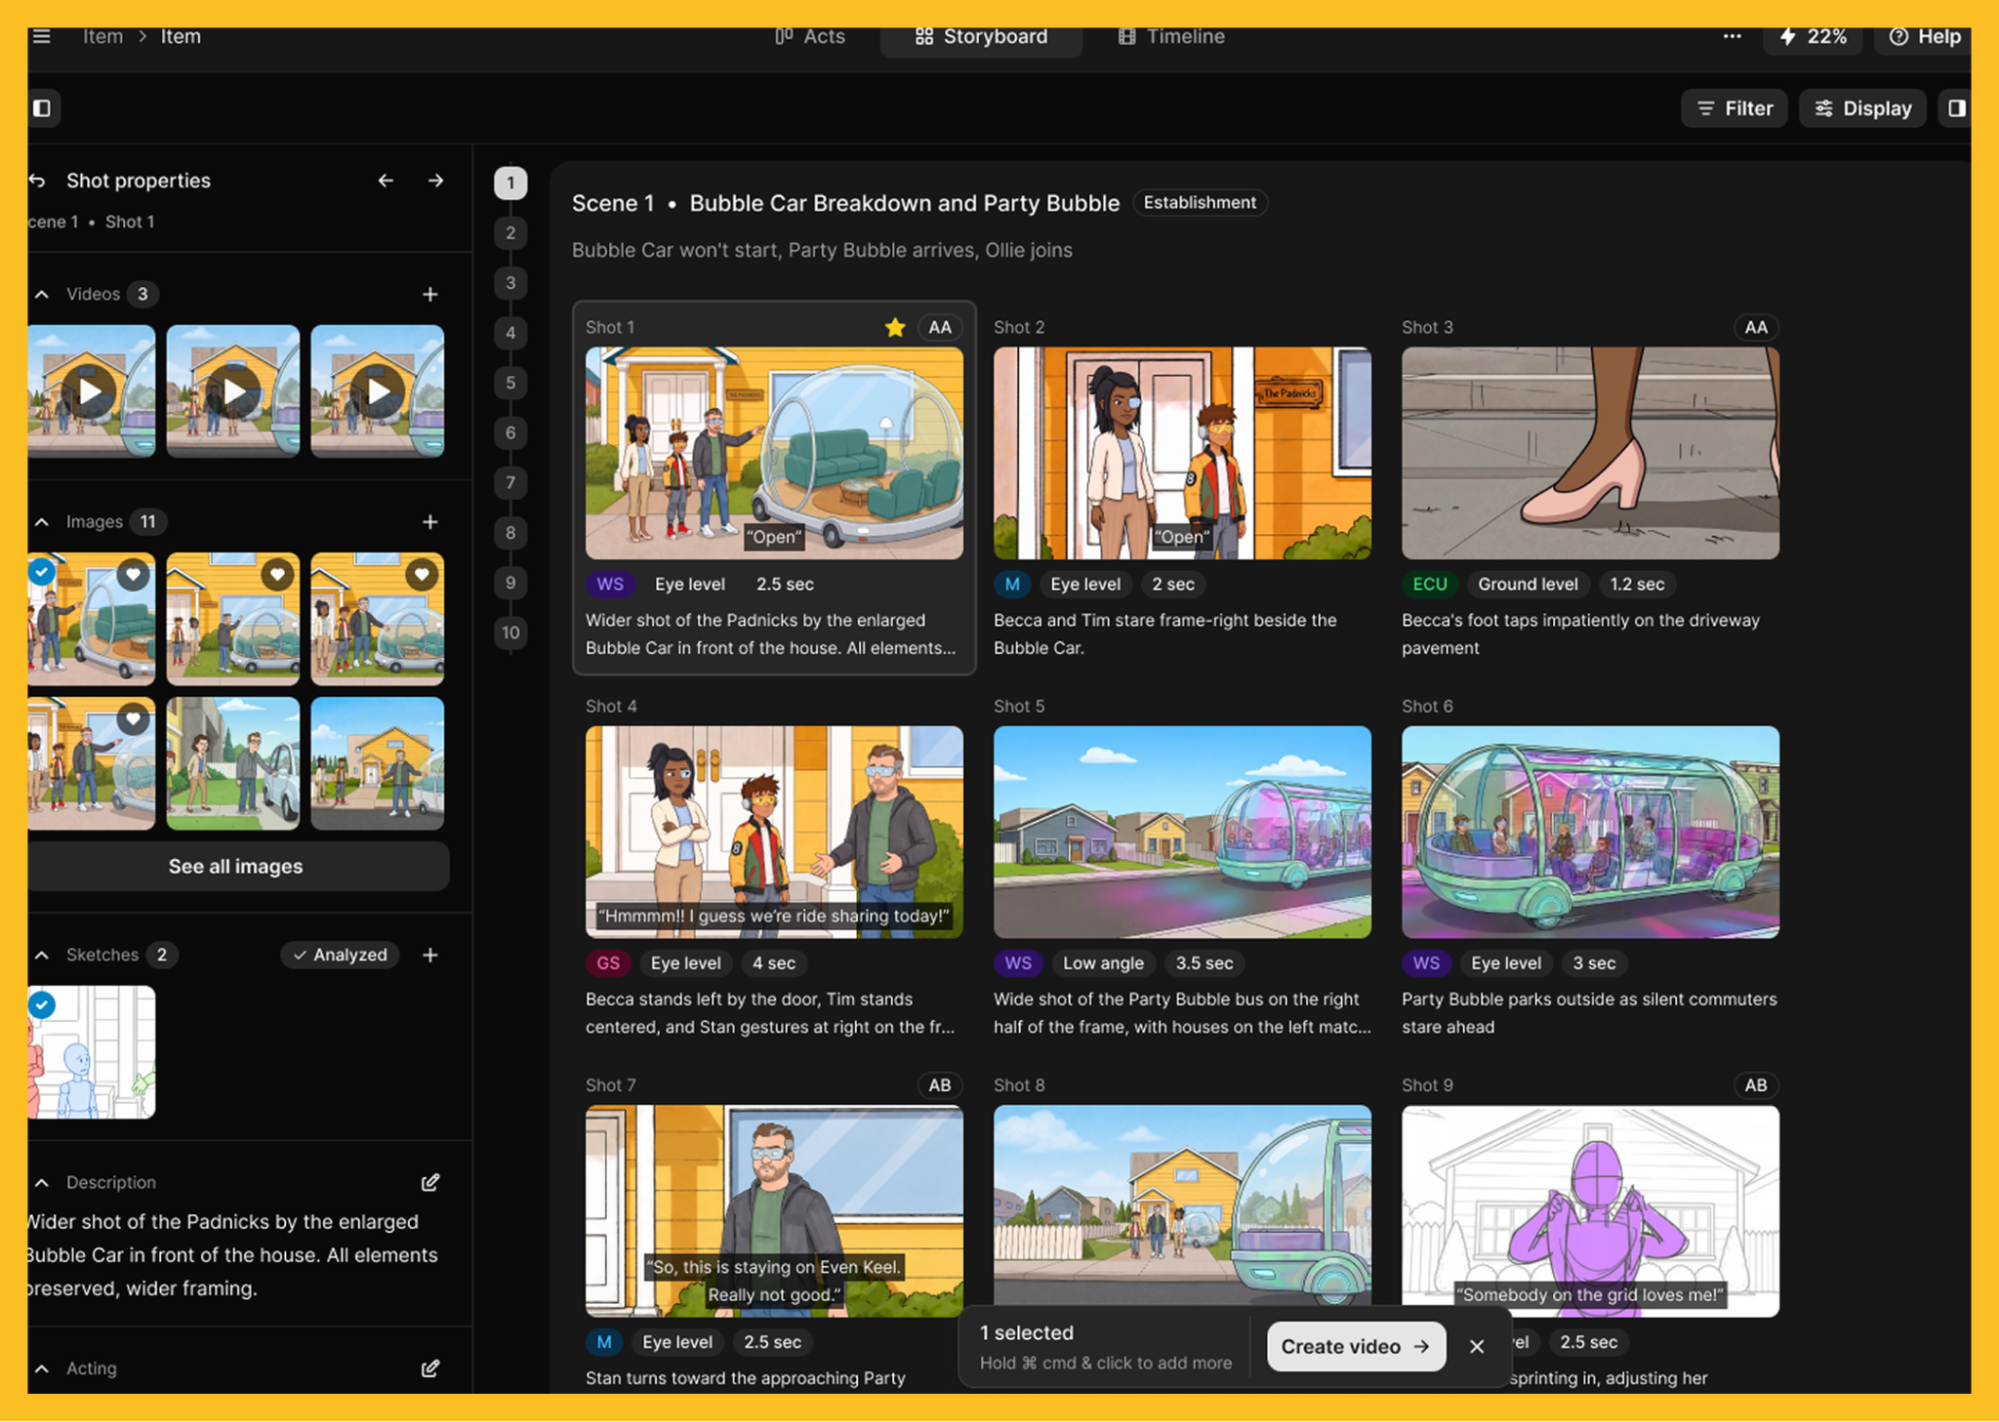
Task: Click the Analyzed status badge
Action: click(x=340, y=955)
